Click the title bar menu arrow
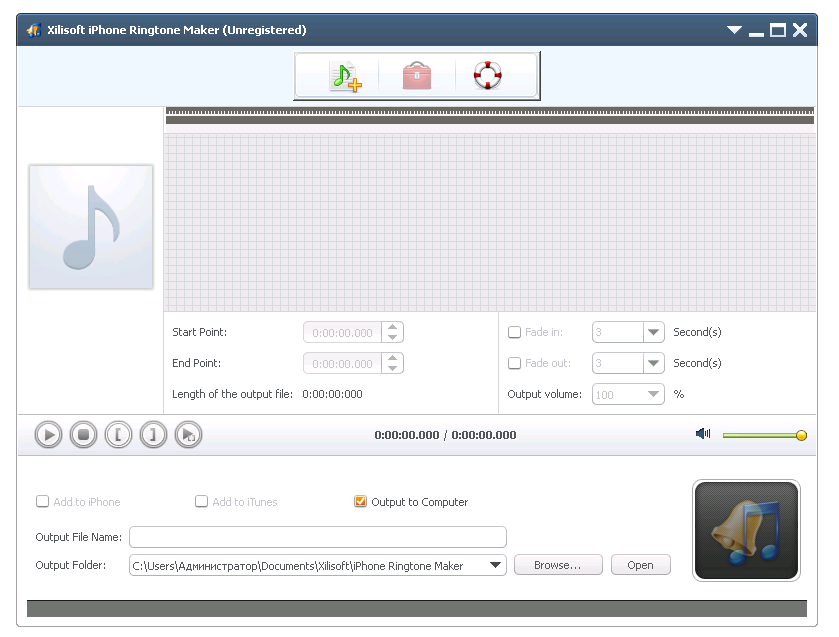 tap(735, 30)
